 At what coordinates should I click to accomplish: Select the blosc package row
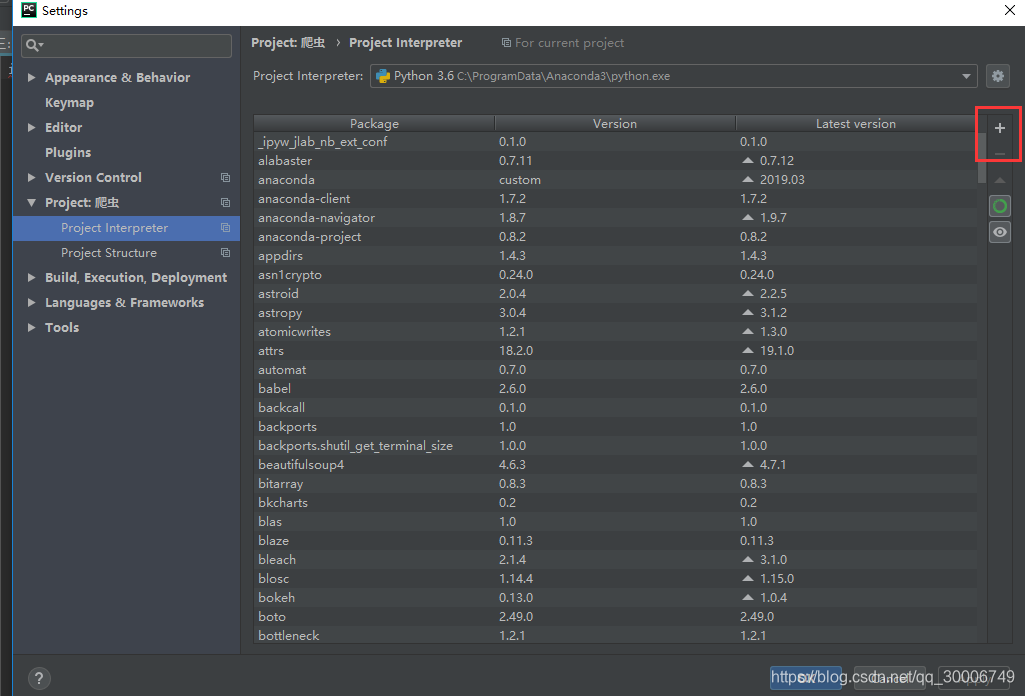tap(615, 578)
